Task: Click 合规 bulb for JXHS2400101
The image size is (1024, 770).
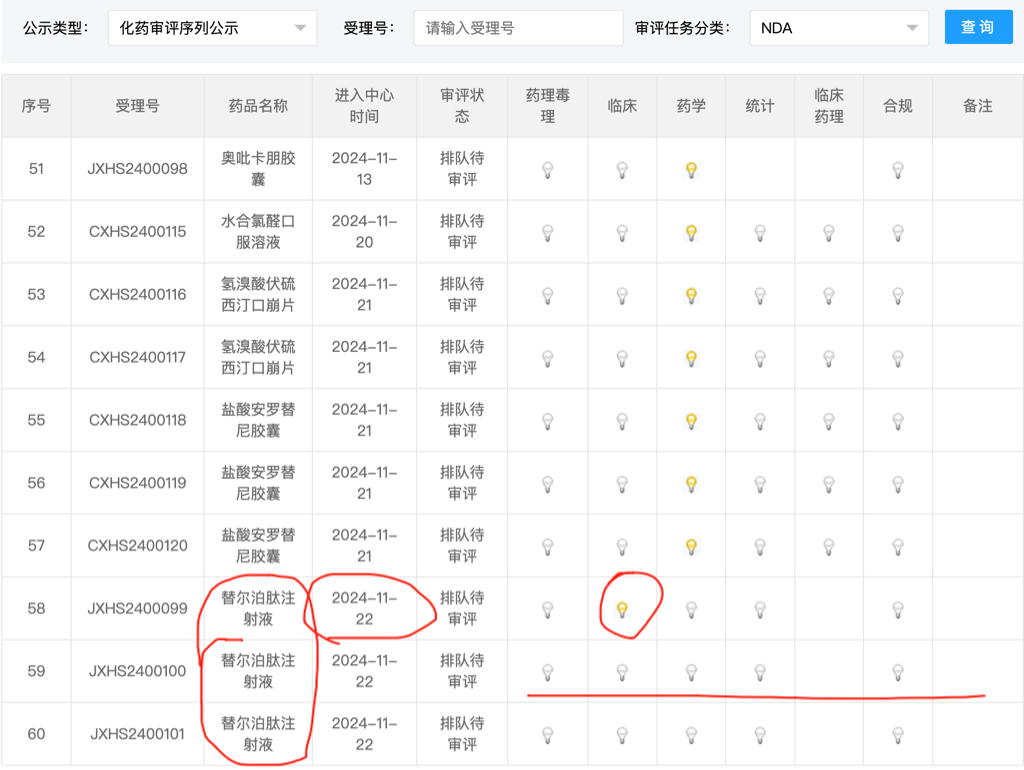Action: [898, 735]
